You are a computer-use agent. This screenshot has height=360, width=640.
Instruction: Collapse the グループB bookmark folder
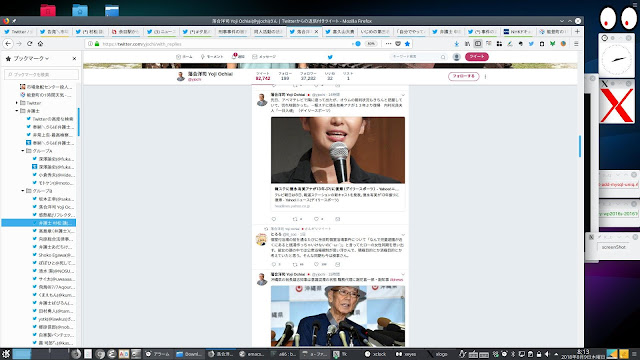pos(23,191)
